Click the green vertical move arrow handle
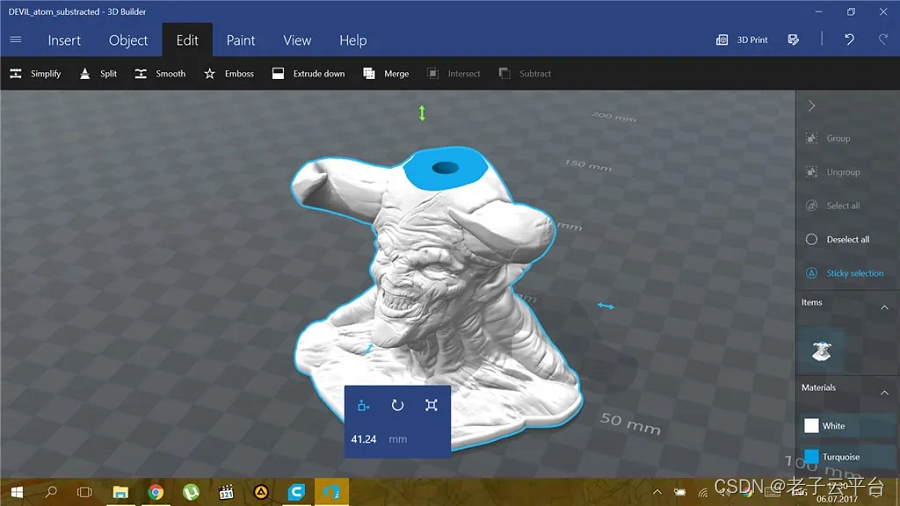The image size is (900, 506). 422,113
